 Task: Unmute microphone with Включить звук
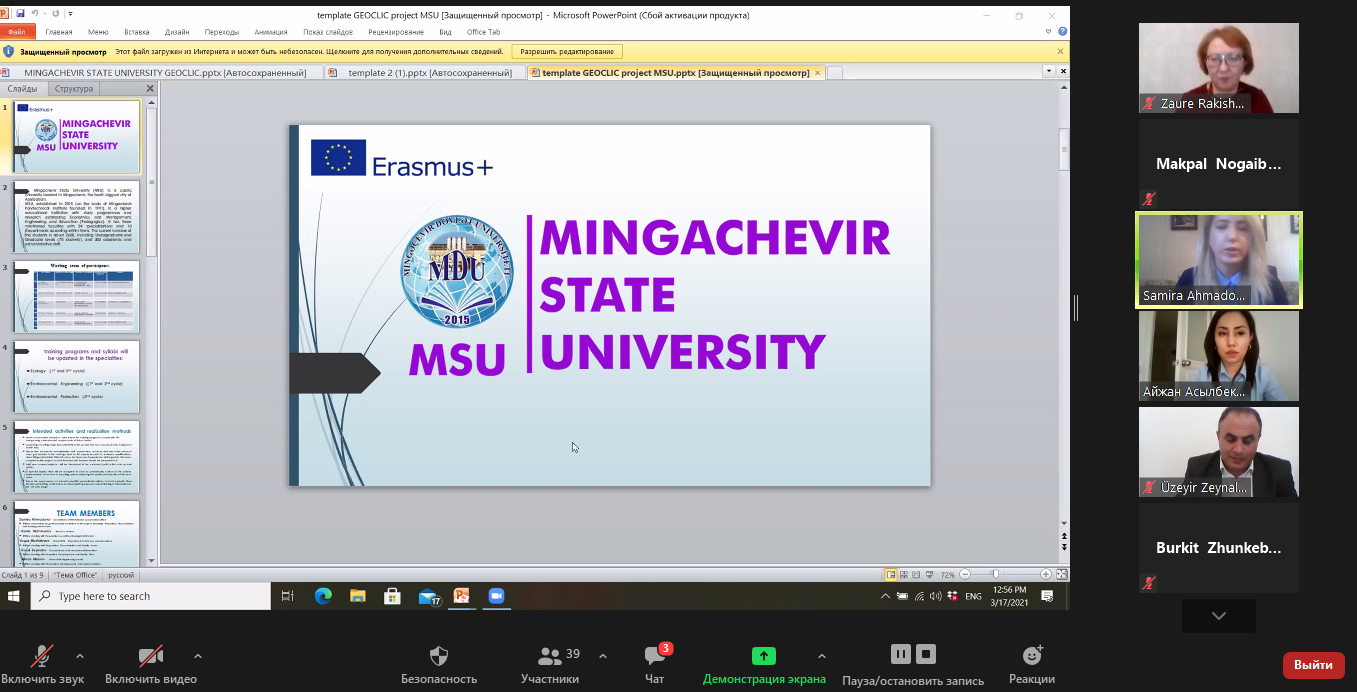42,666
